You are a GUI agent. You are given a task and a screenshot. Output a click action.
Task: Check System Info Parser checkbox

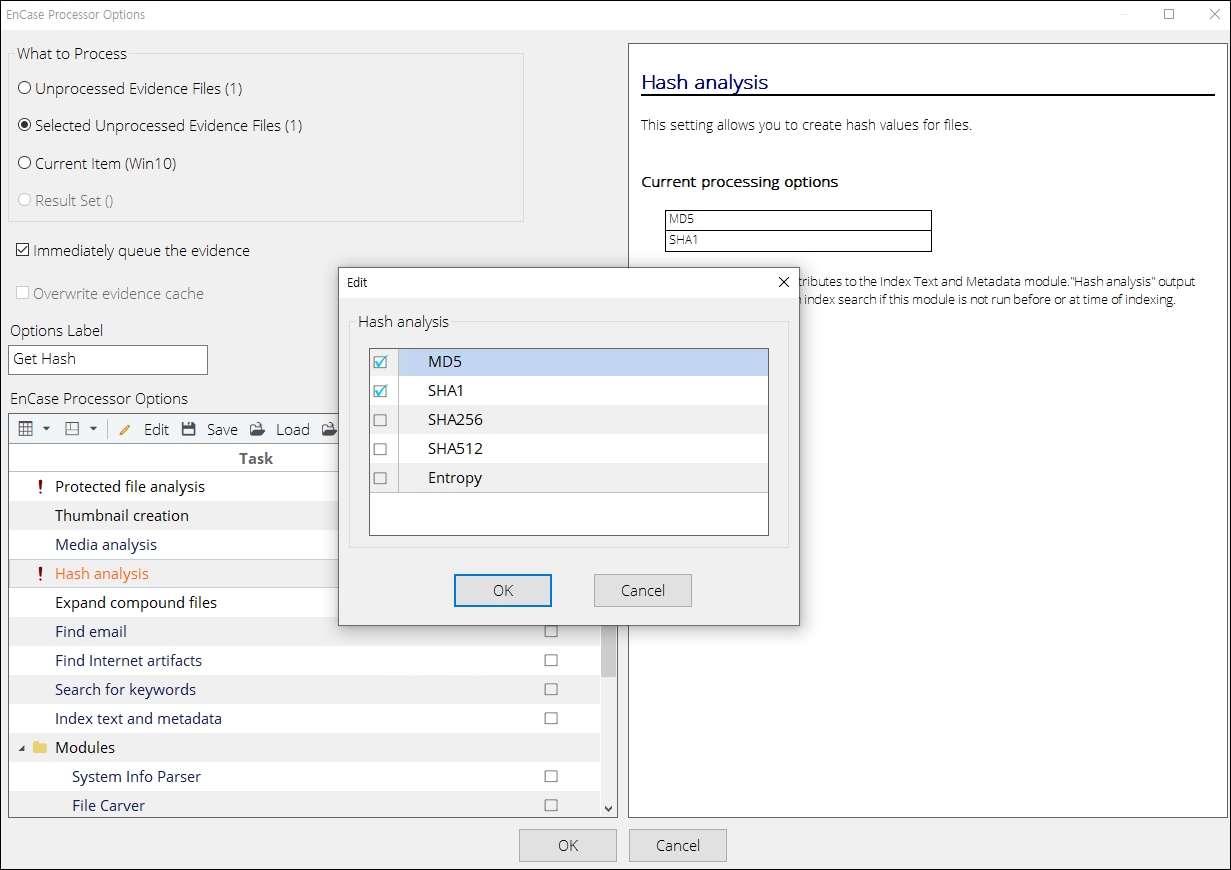coord(551,777)
